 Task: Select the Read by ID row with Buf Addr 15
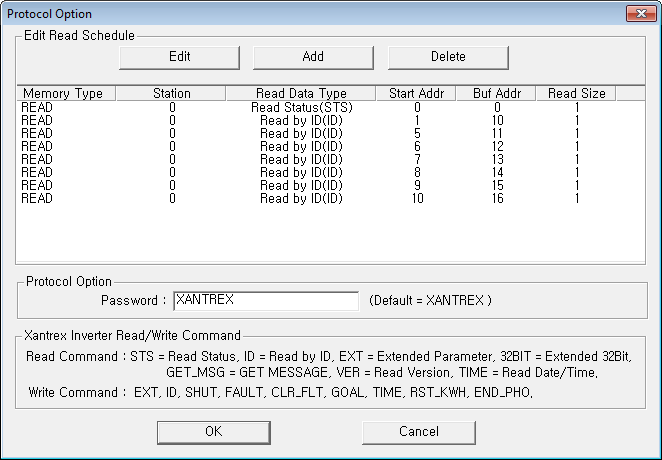click(x=331, y=186)
